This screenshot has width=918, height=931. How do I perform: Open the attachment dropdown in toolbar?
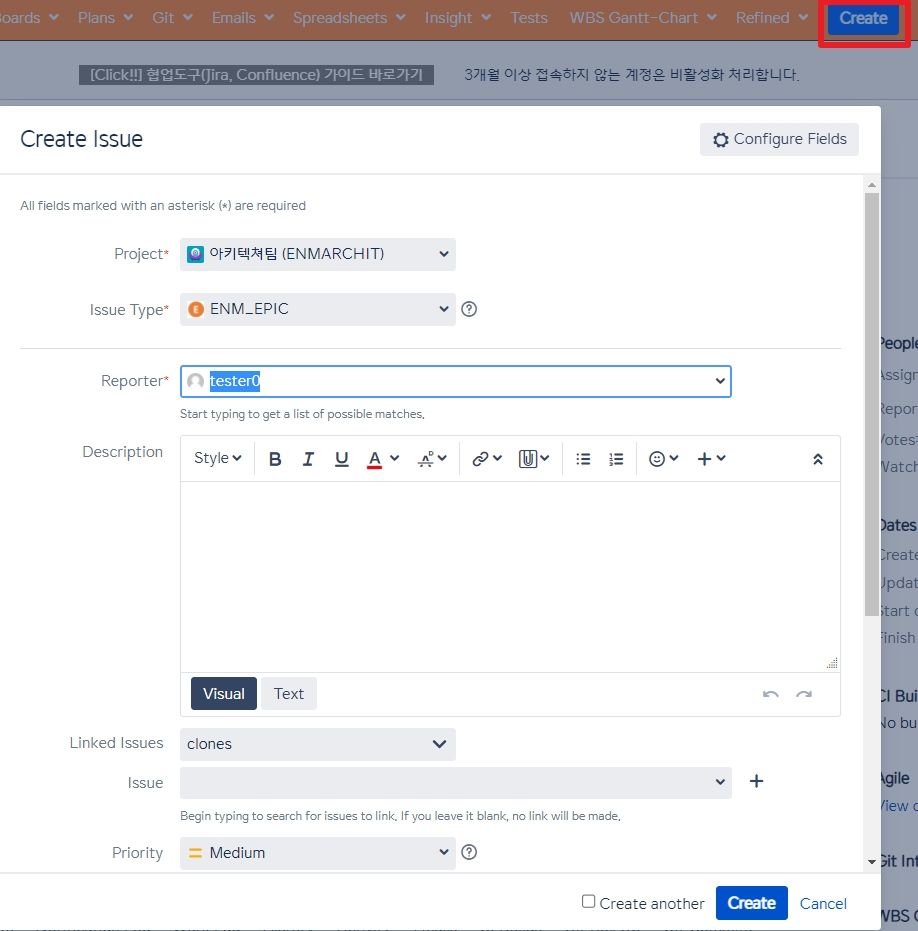pos(534,458)
